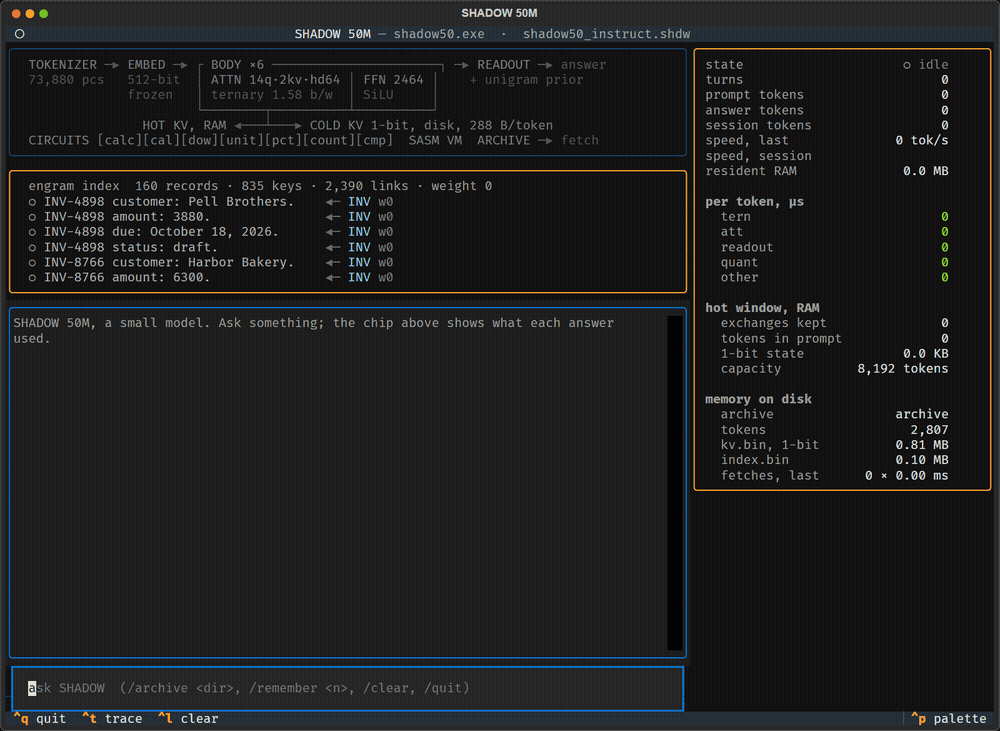This screenshot has height=731, width=1000.
Task: Click the TOKENIZER block in the diagram
Action: (62, 65)
